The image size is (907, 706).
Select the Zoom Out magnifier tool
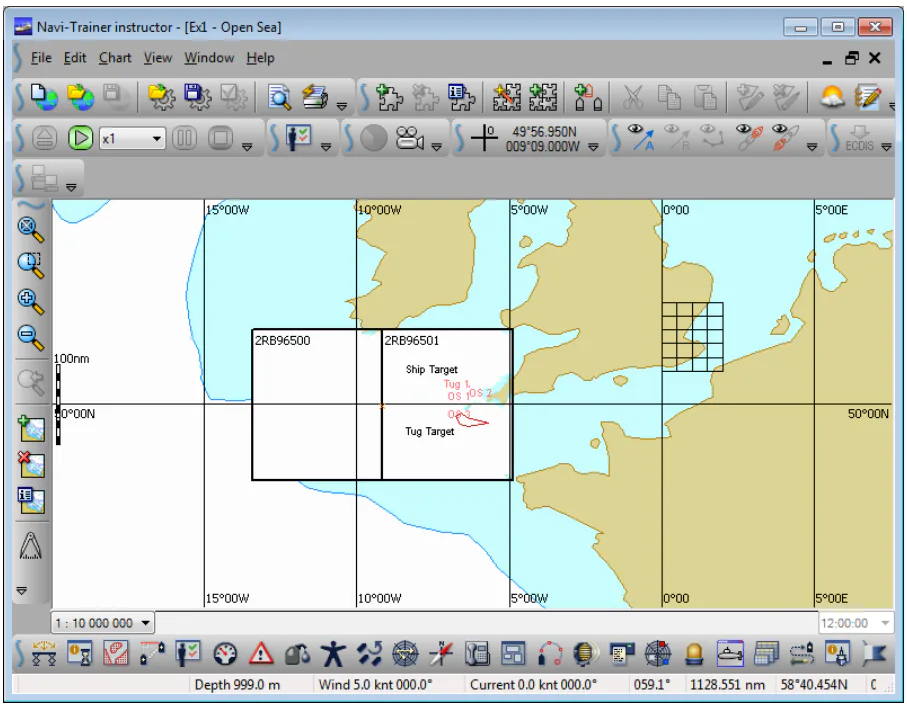tap(31, 338)
